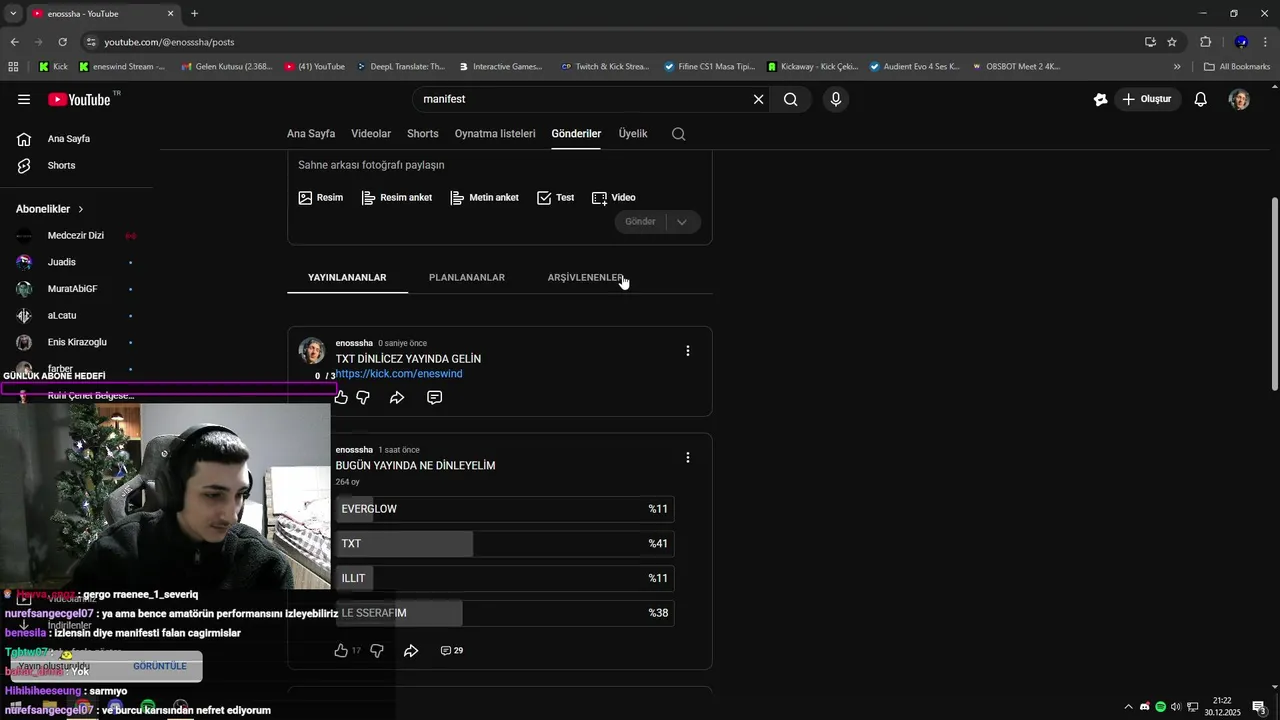Open the sparkle badge icon beside Oluştur
Screen dimensions: 1280x720
[1100, 99]
